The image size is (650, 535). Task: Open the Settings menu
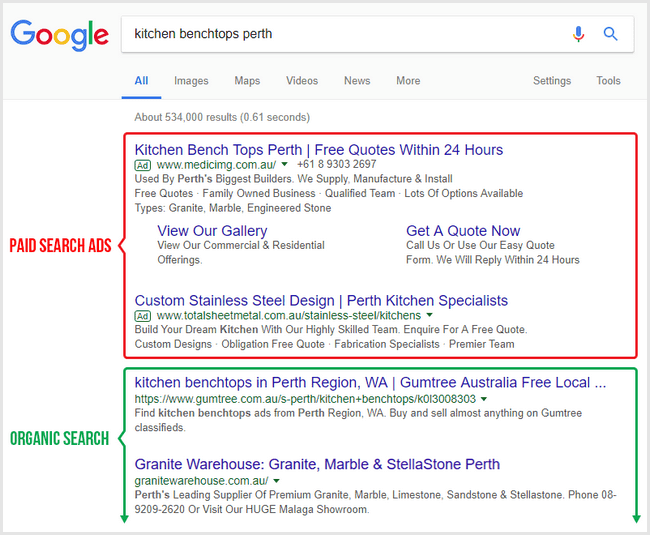552,81
